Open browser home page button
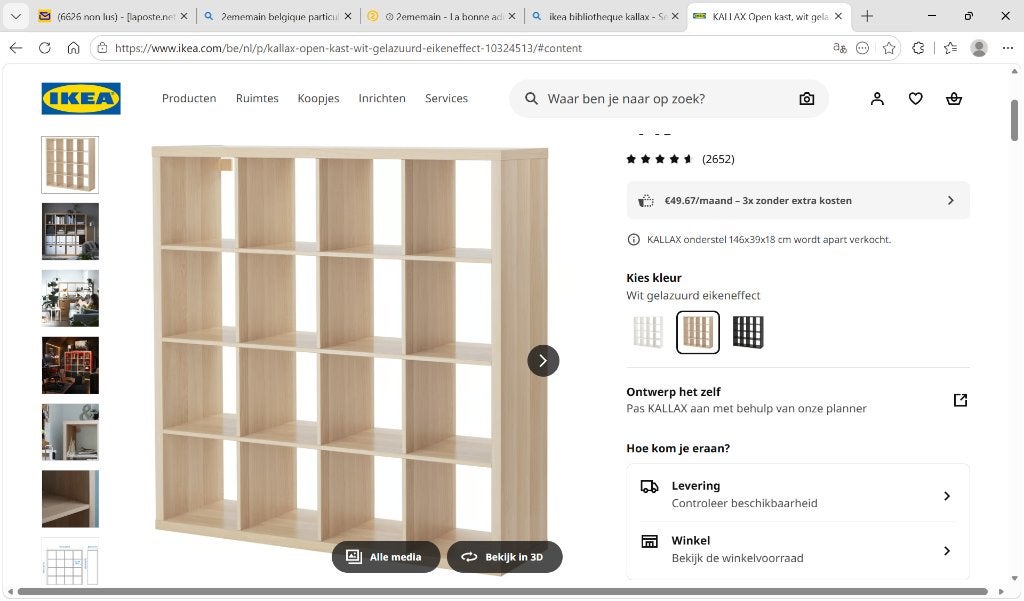1024x601 pixels. tap(73, 48)
